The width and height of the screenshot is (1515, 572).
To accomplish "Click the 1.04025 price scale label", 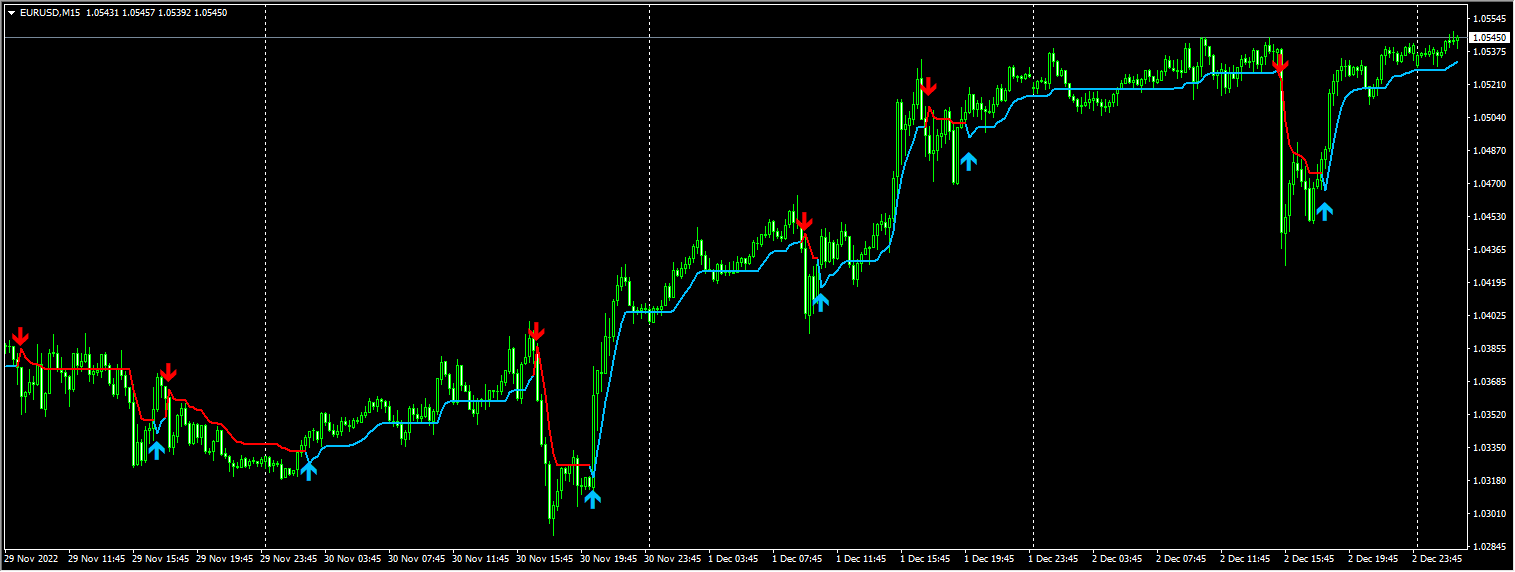I will (x=1490, y=316).
